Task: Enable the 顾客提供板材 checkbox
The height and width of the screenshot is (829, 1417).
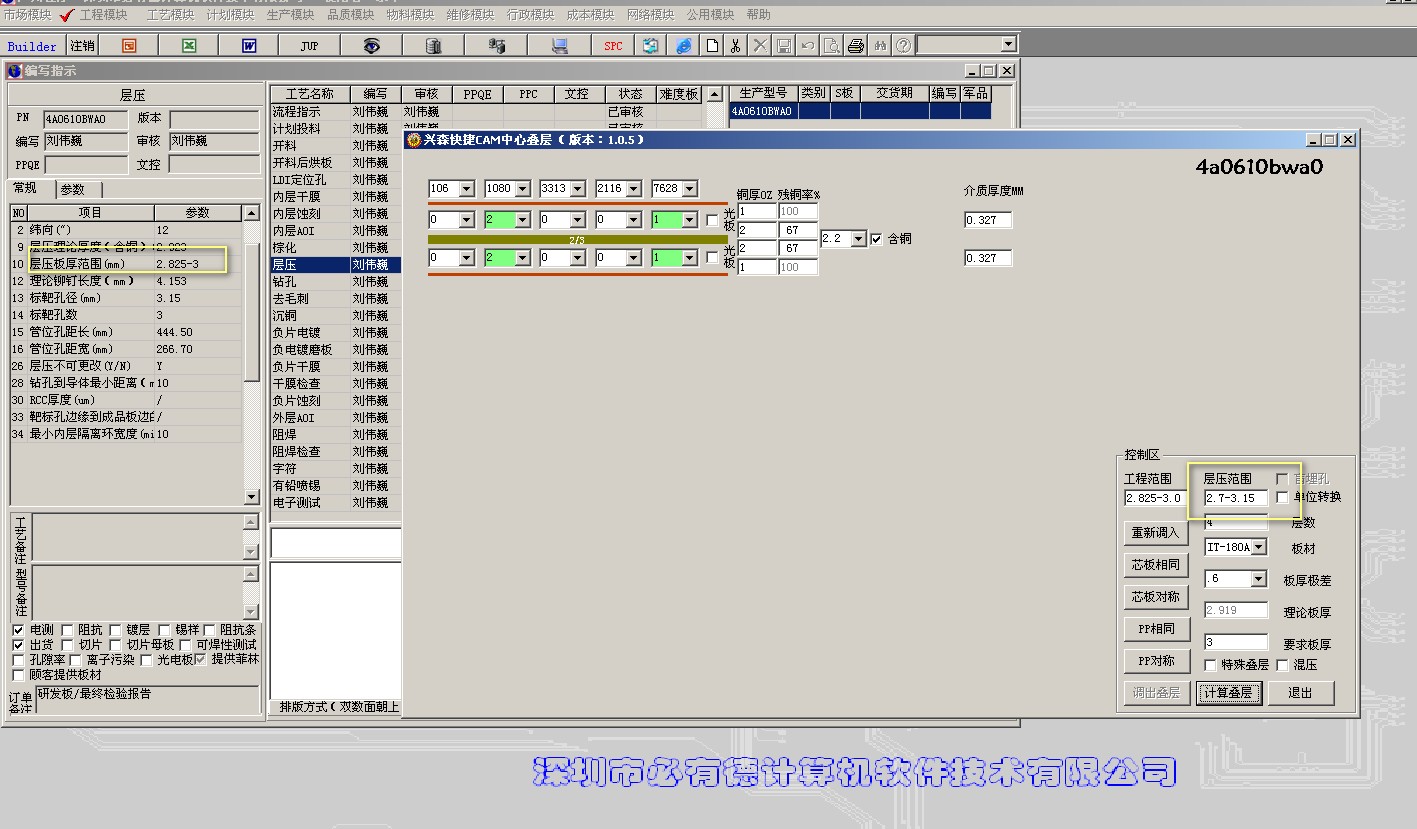Action: (18, 675)
